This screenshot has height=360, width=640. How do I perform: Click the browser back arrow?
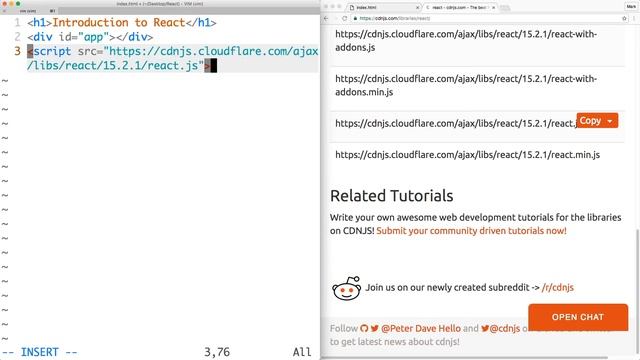(x=326, y=18)
